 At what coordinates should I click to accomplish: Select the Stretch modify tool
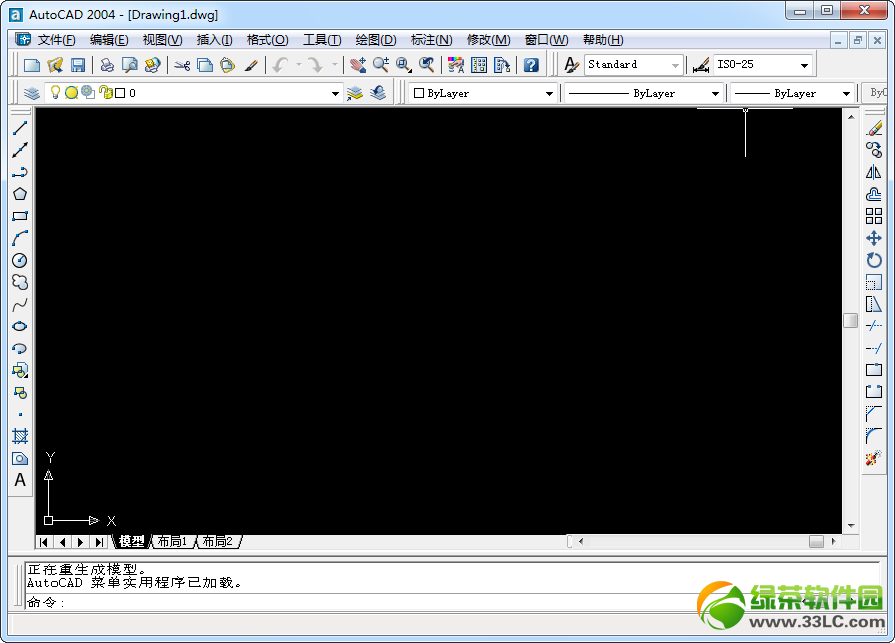tap(874, 305)
